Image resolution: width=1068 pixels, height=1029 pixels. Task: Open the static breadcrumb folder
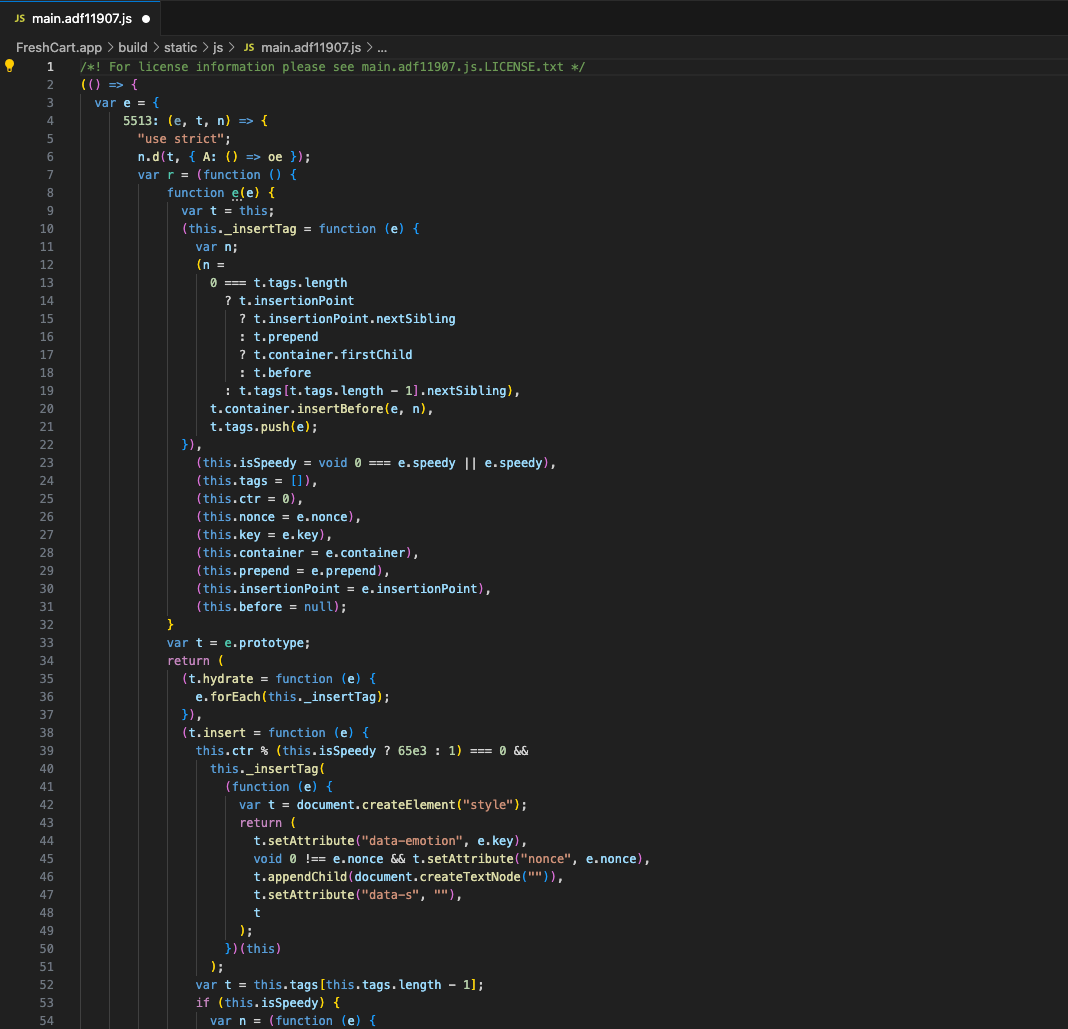point(180,48)
